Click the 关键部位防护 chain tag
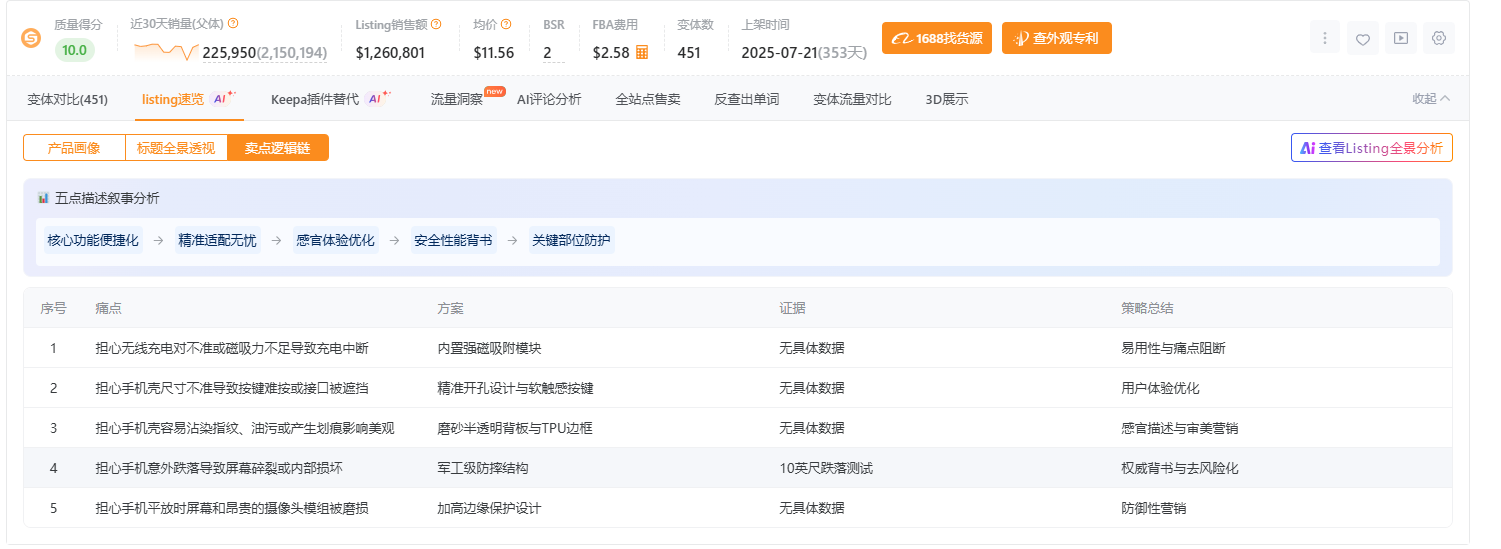Viewport: 1501px width, 549px height. pos(571,240)
